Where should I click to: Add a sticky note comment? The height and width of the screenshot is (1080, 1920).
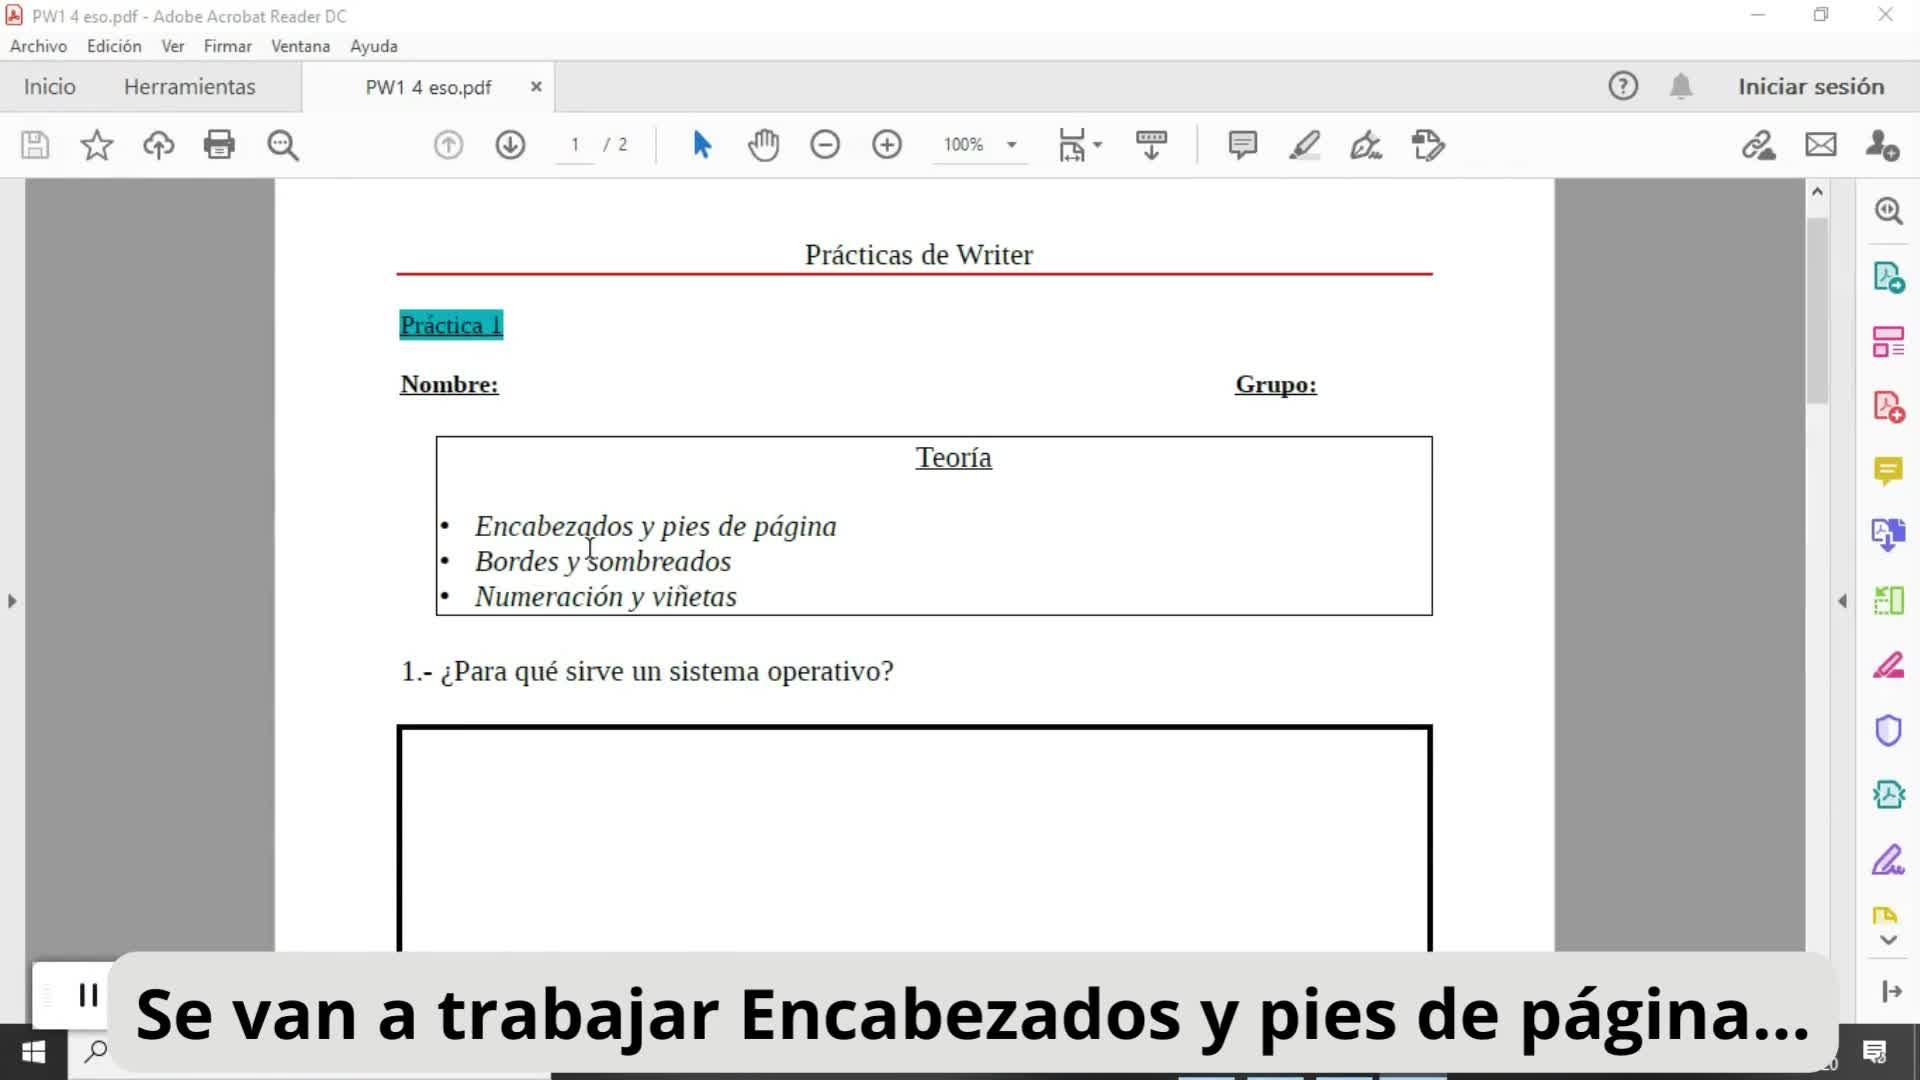[x=1242, y=145]
